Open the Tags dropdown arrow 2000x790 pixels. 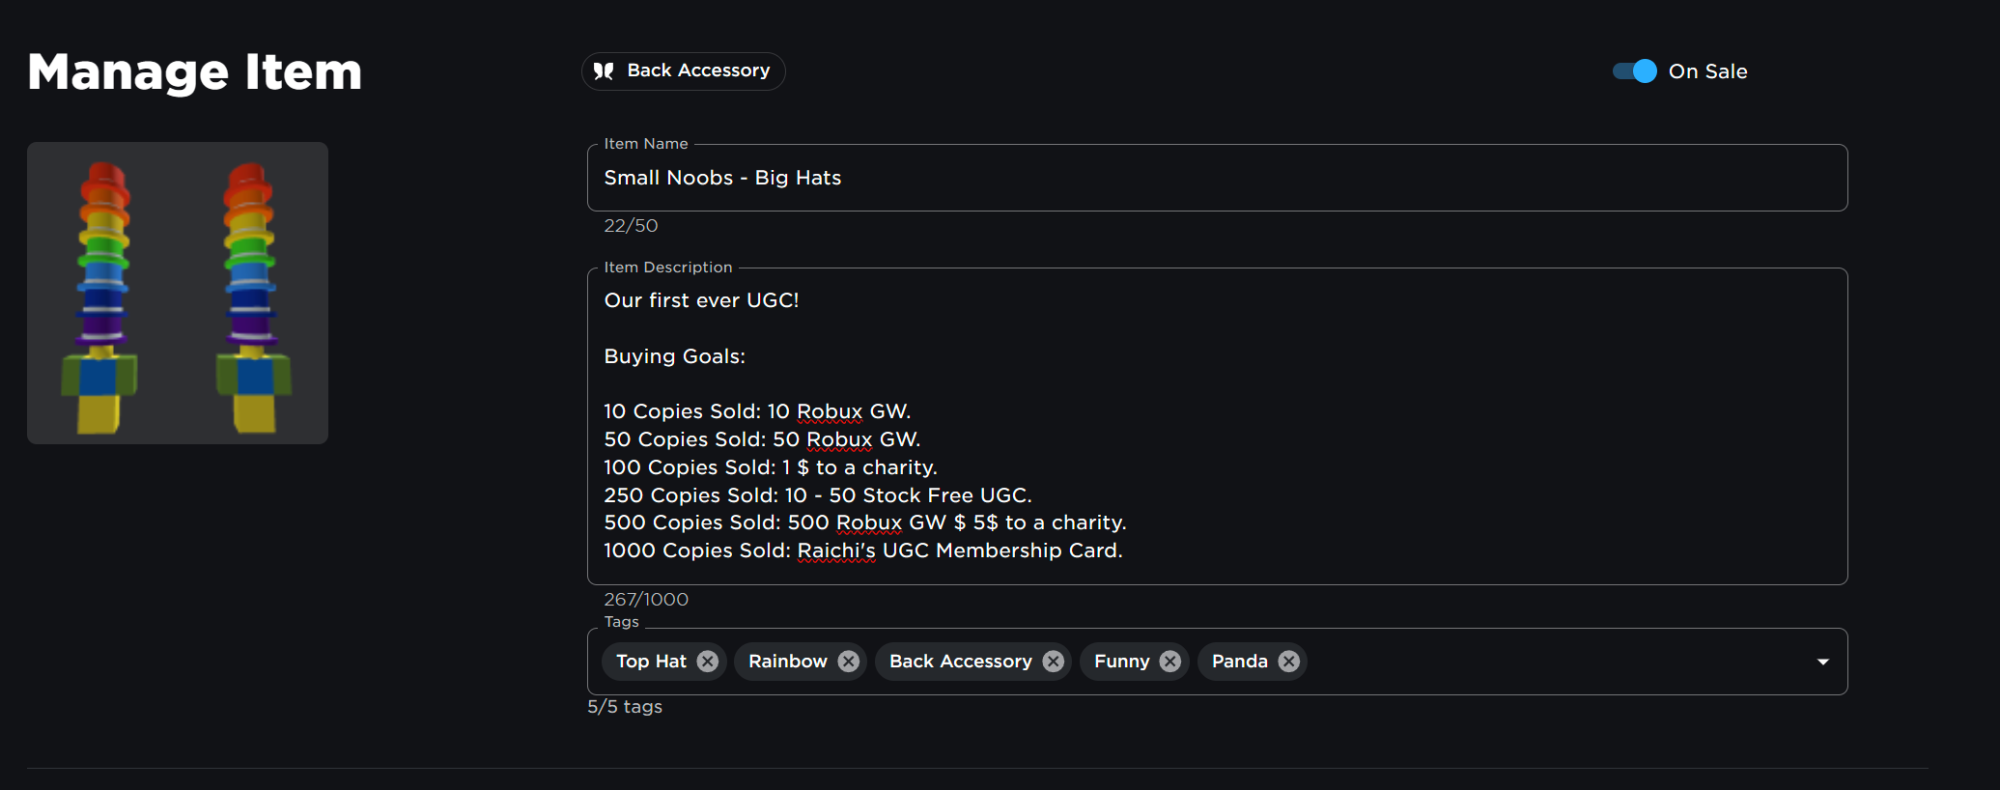tap(1822, 662)
